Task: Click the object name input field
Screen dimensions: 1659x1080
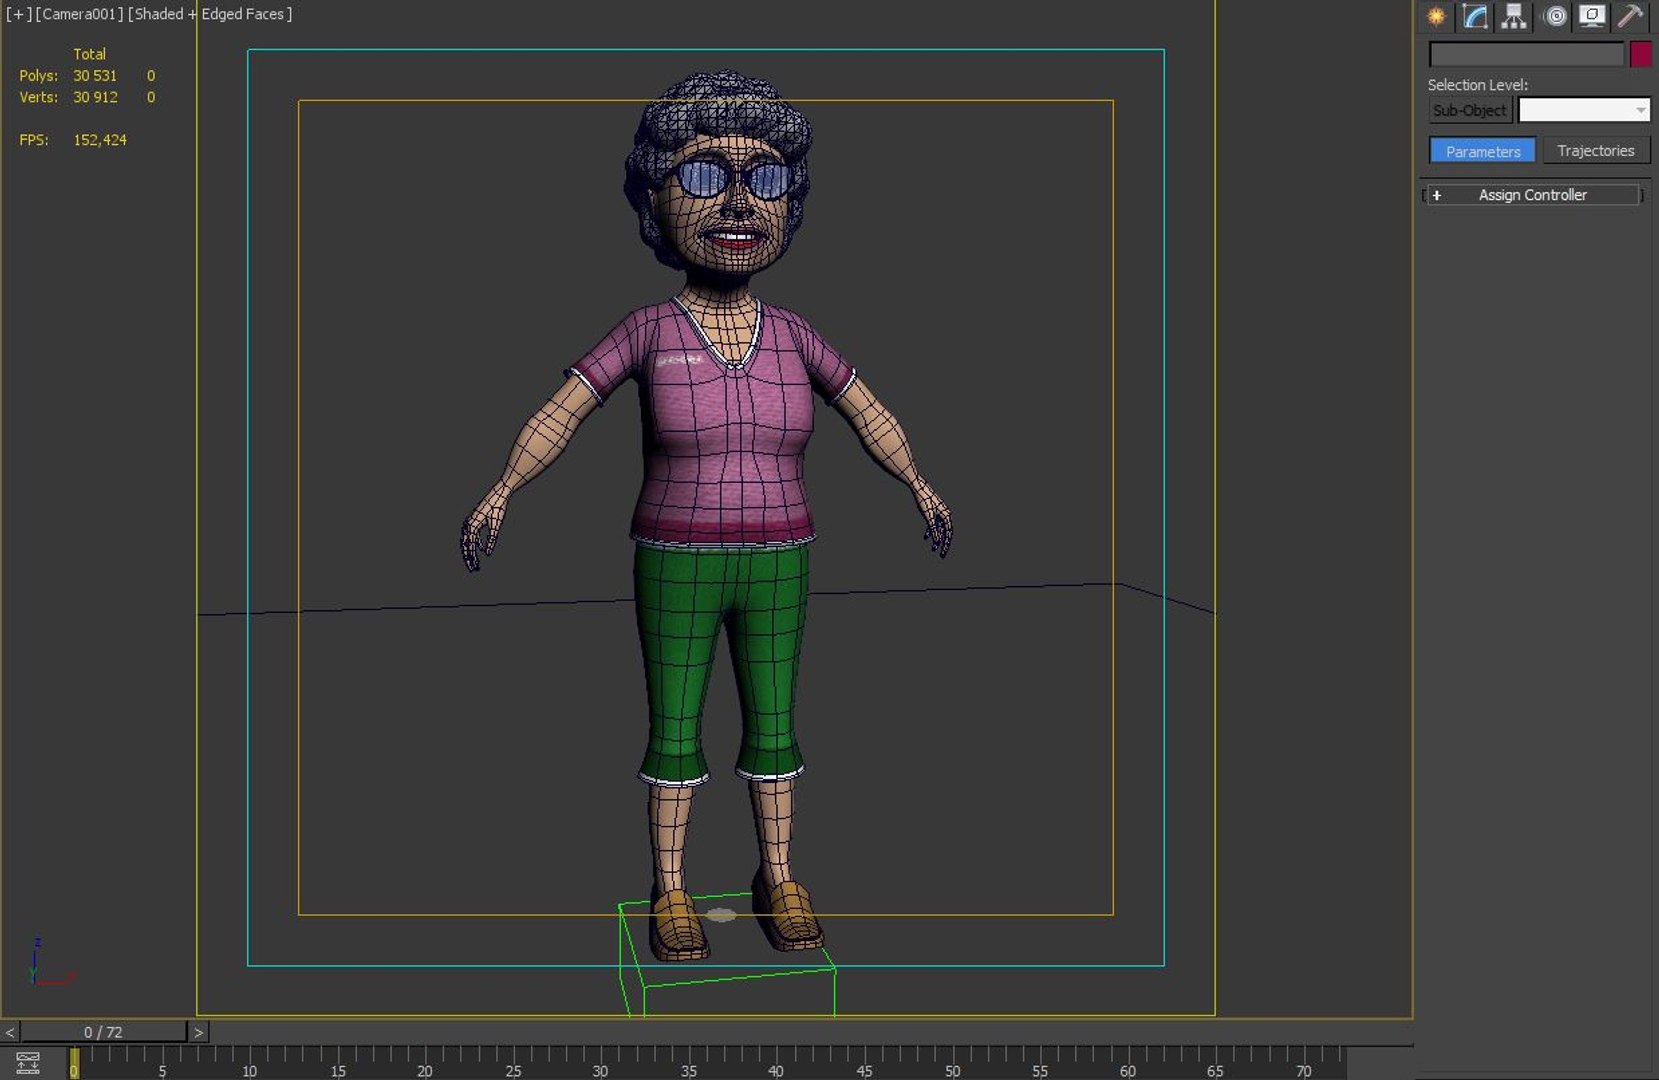Action: pyautogui.click(x=1526, y=54)
